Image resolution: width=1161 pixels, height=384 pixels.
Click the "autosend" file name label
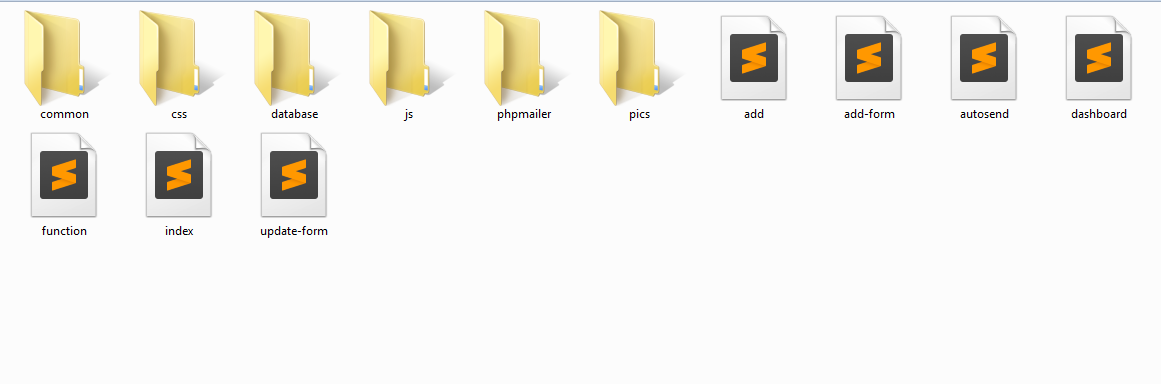(x=984, y=114)
